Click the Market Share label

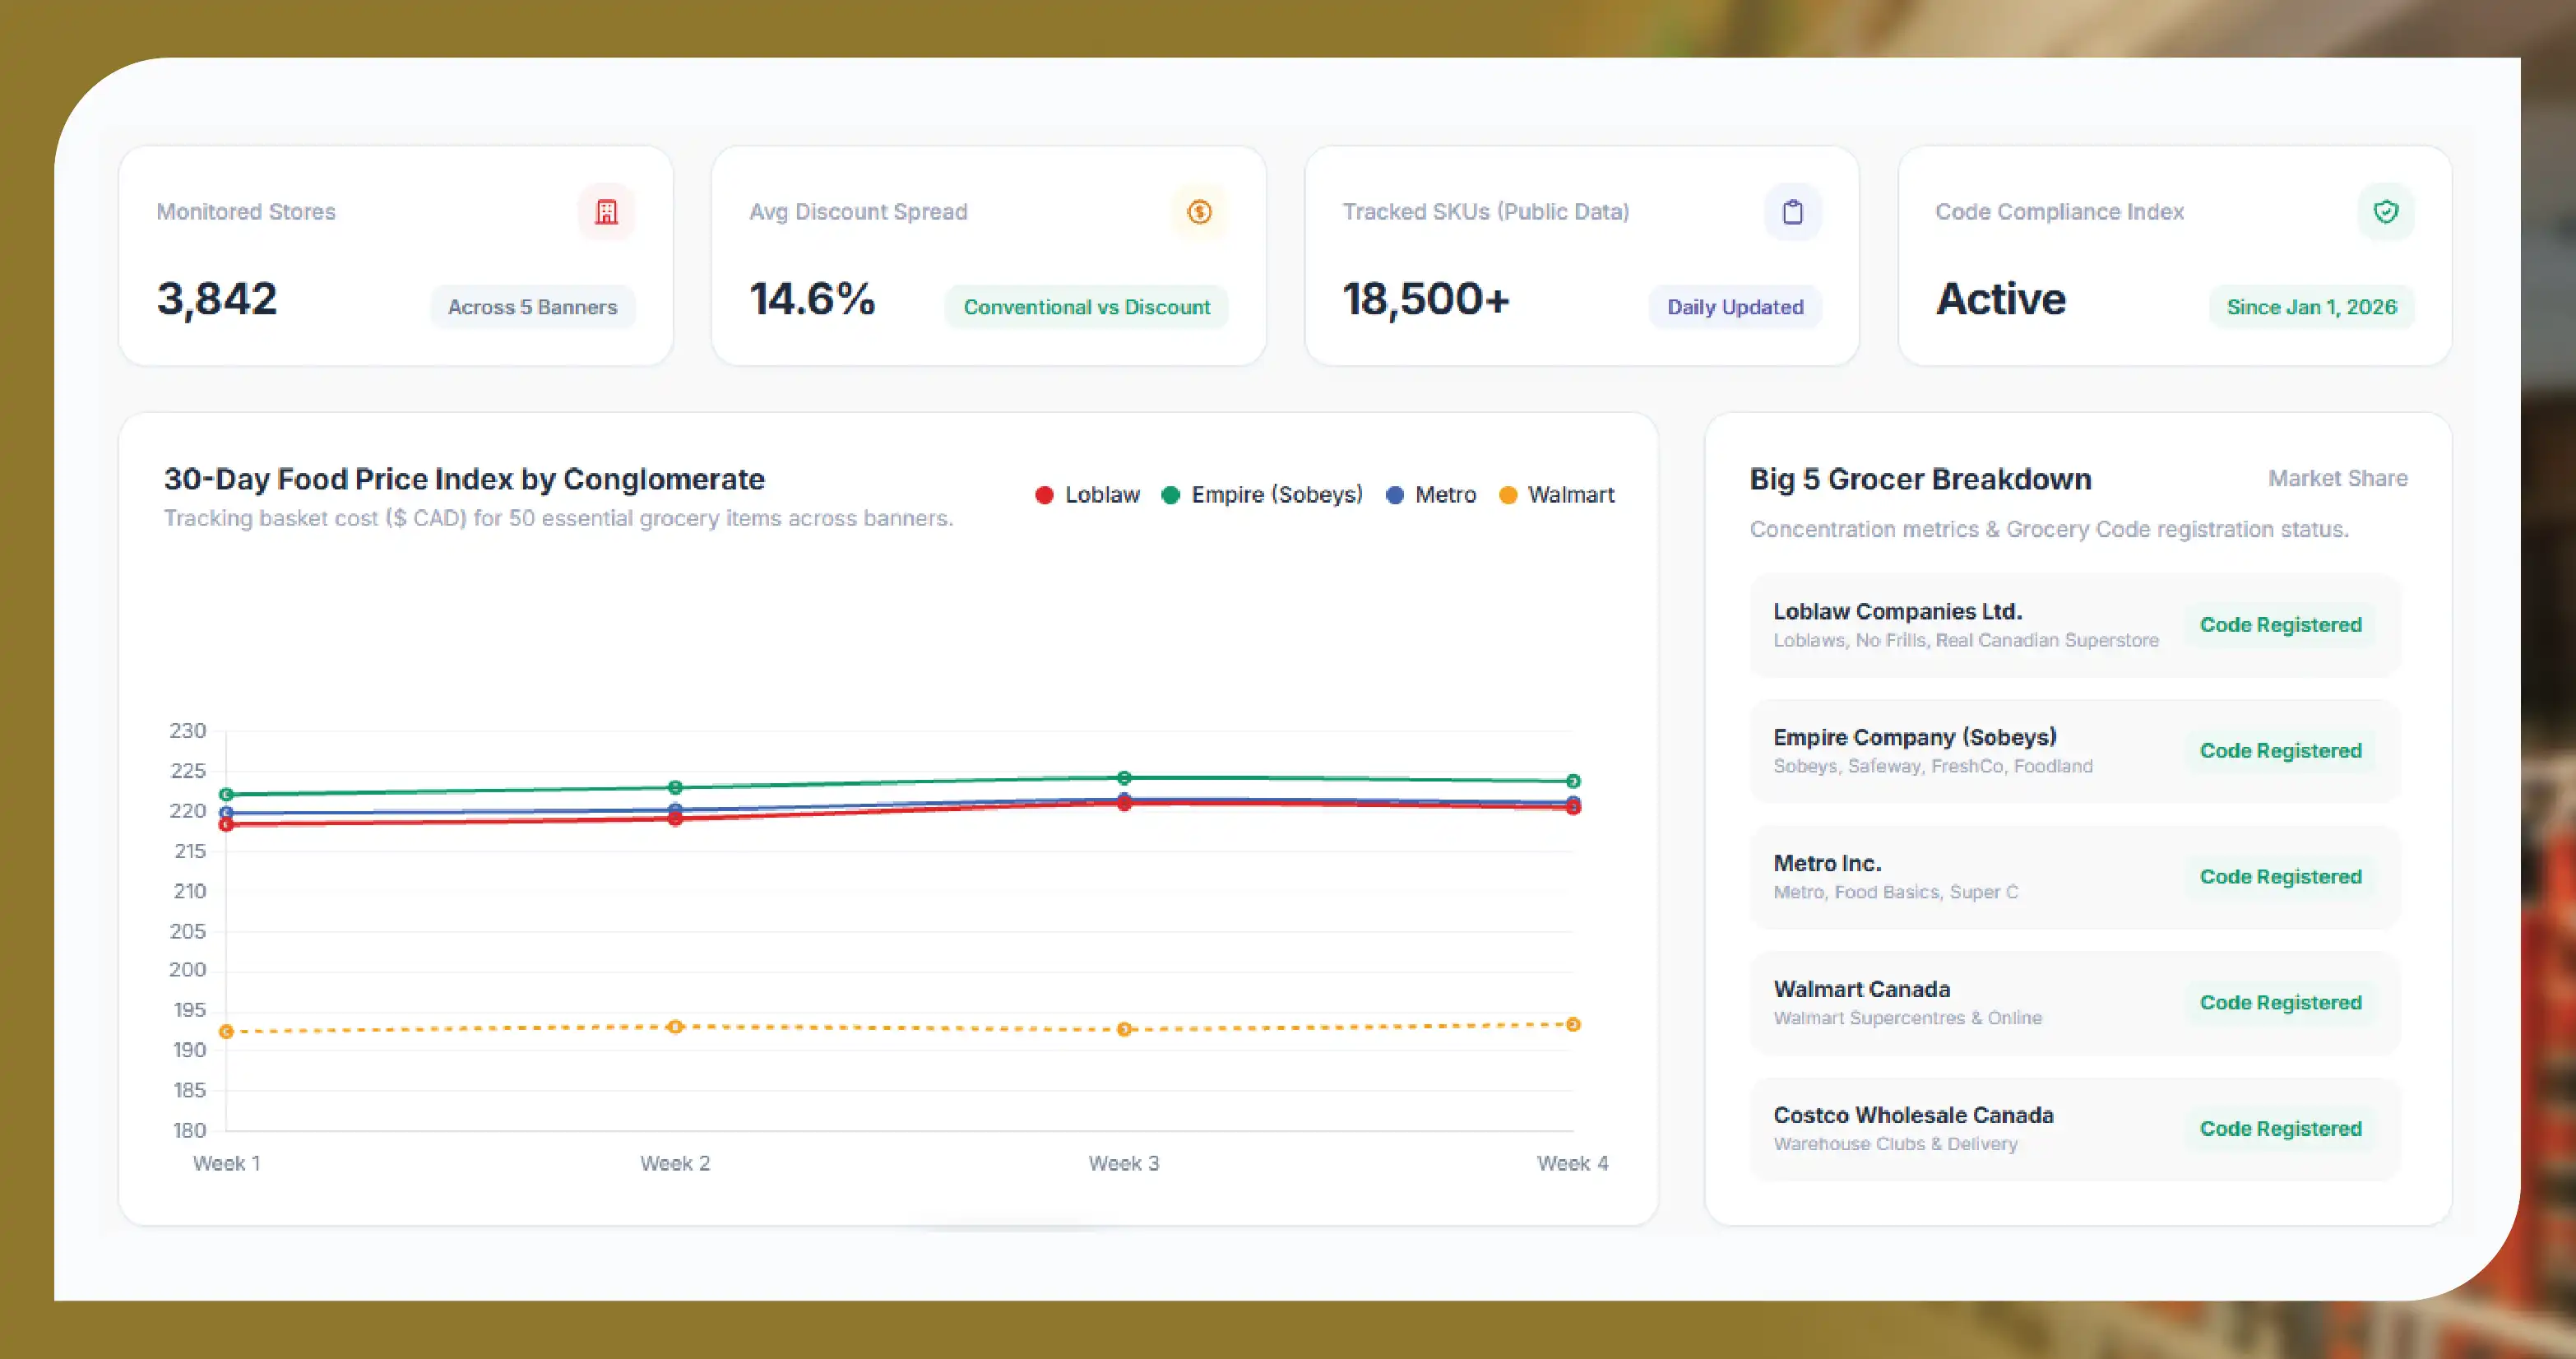(2337, 479)
